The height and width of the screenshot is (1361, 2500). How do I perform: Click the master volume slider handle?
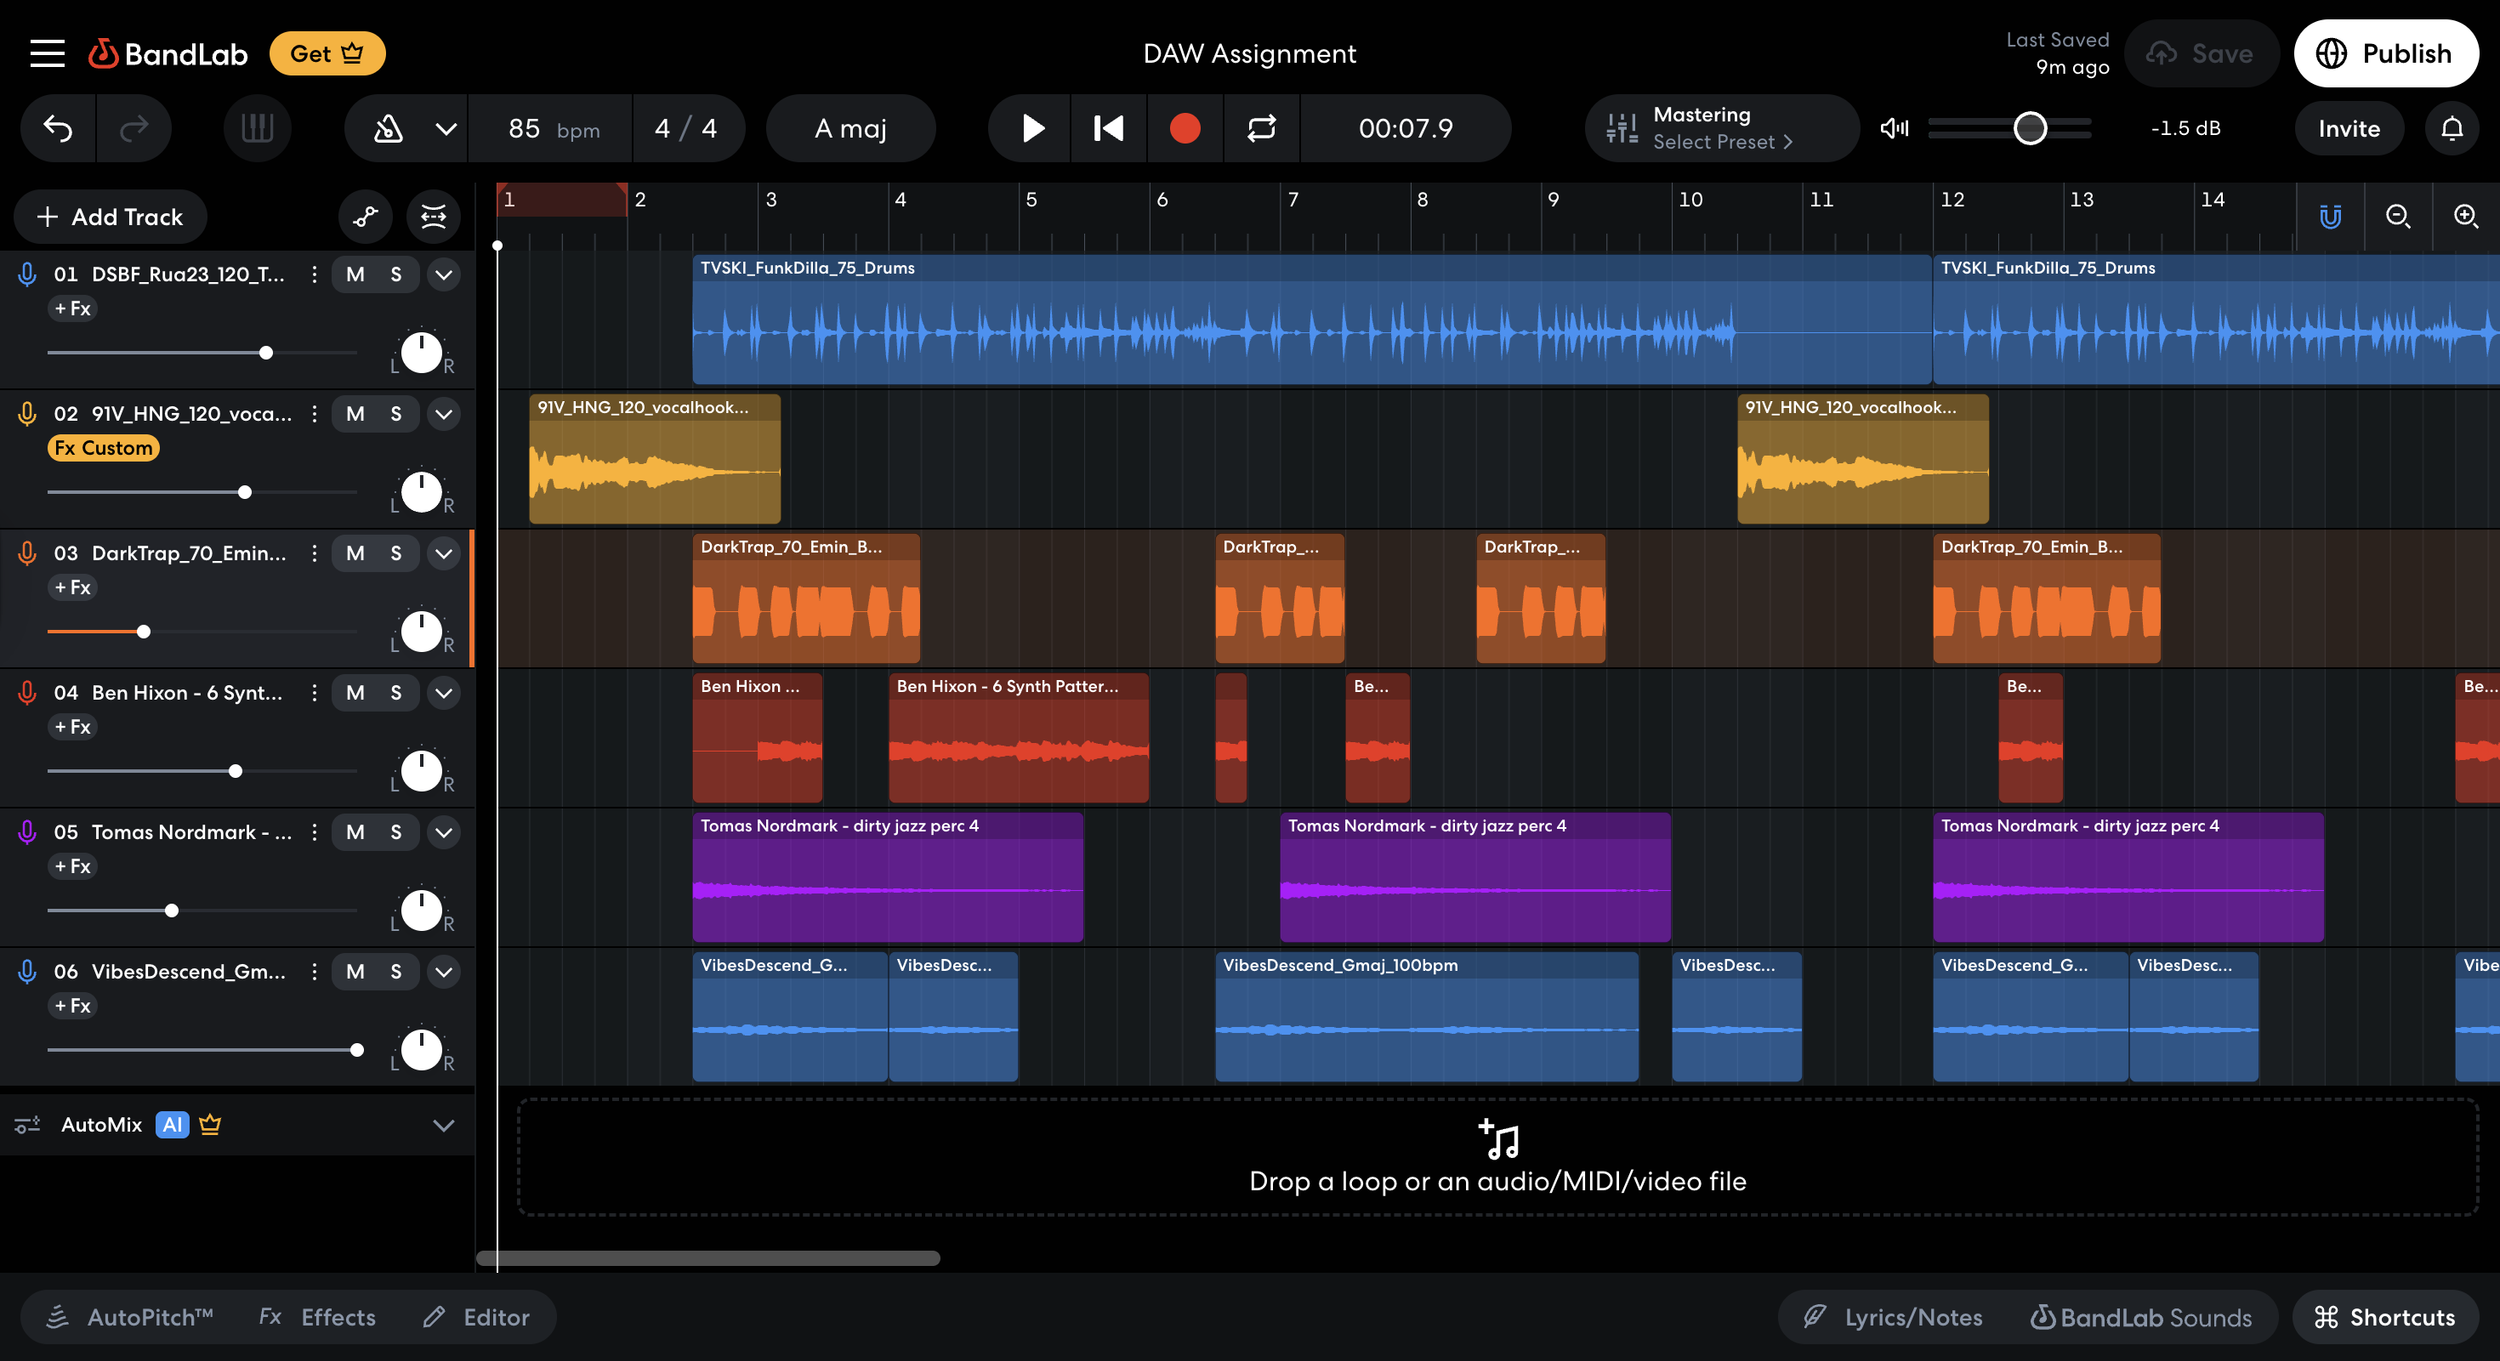pos(2029,128)
